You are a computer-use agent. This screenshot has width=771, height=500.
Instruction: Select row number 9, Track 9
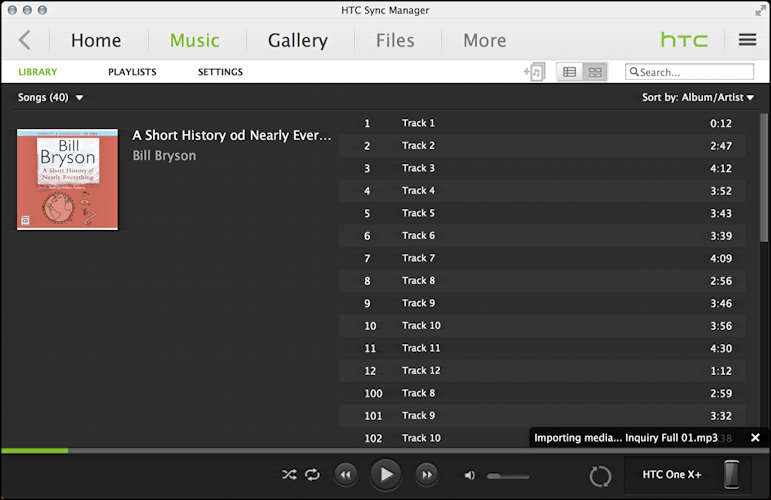[542, 303]
